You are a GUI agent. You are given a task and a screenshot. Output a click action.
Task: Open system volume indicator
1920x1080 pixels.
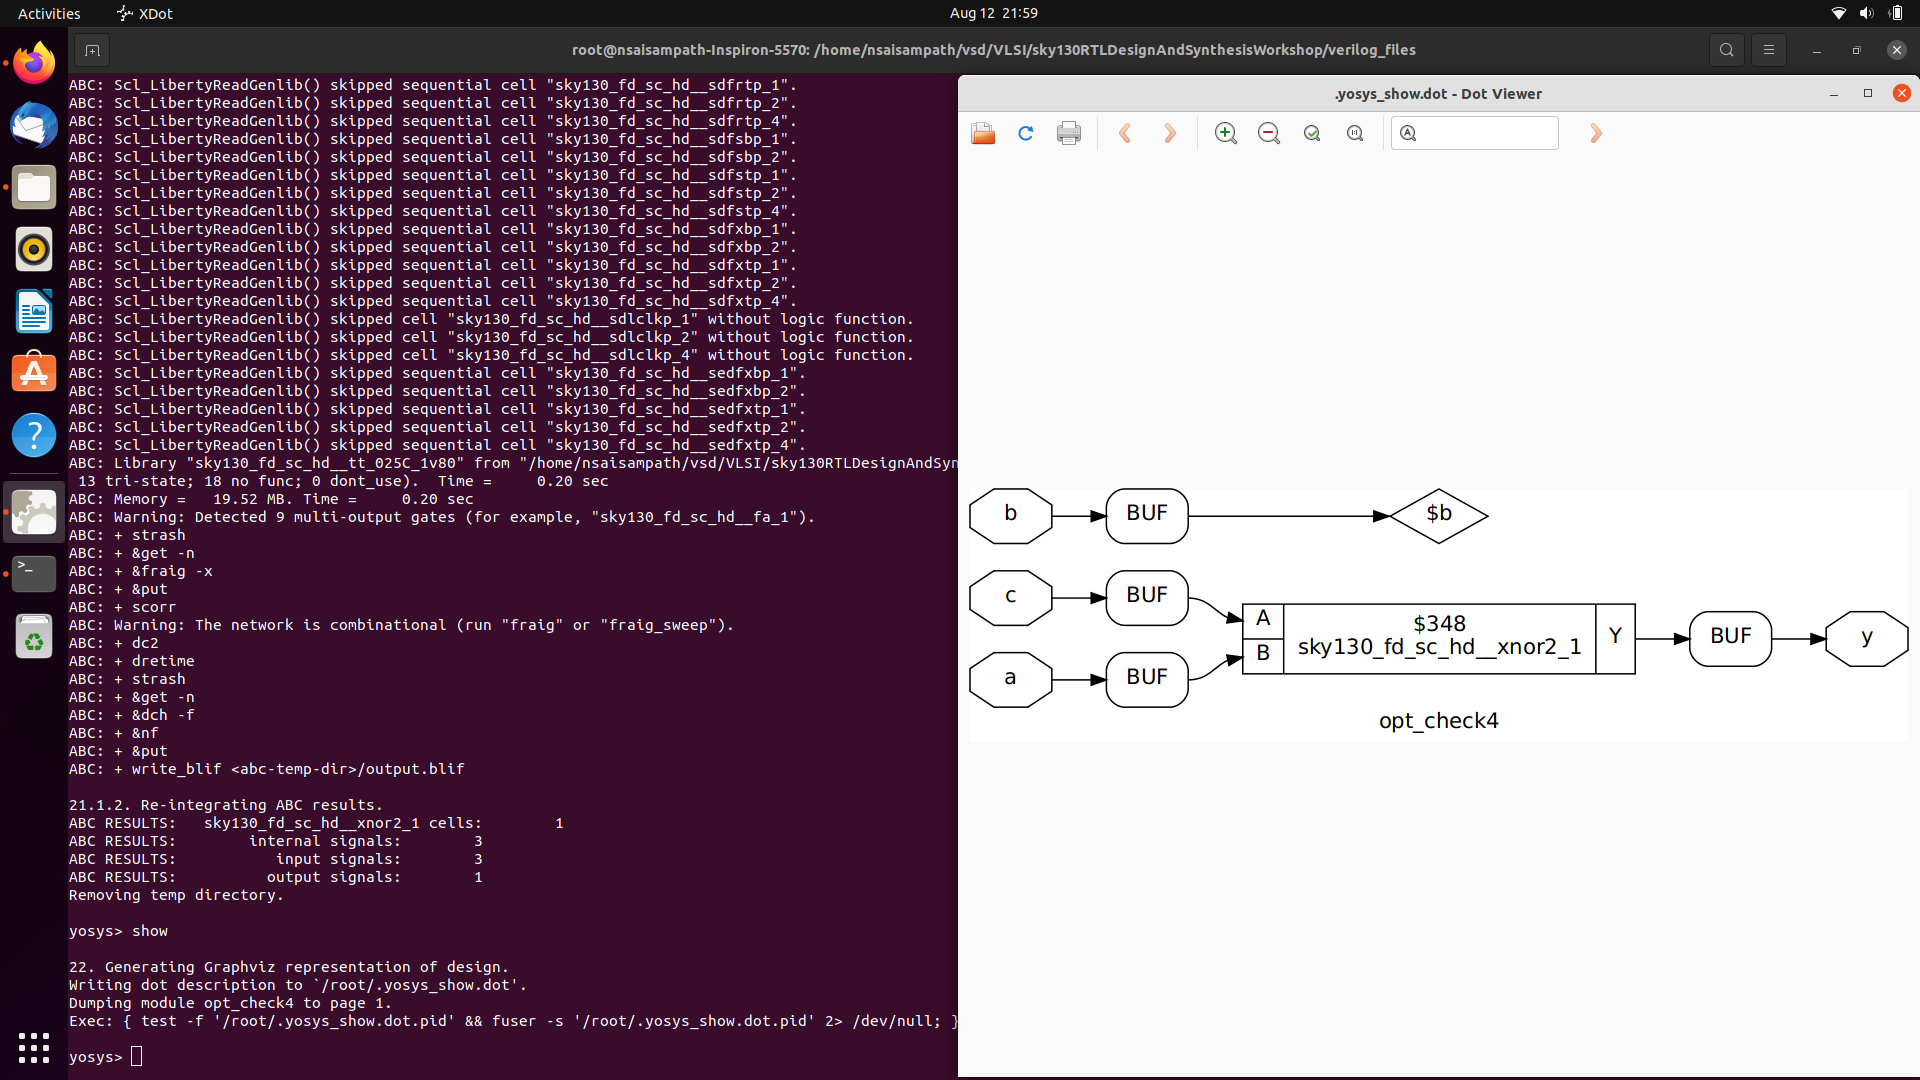(1866, 13)
